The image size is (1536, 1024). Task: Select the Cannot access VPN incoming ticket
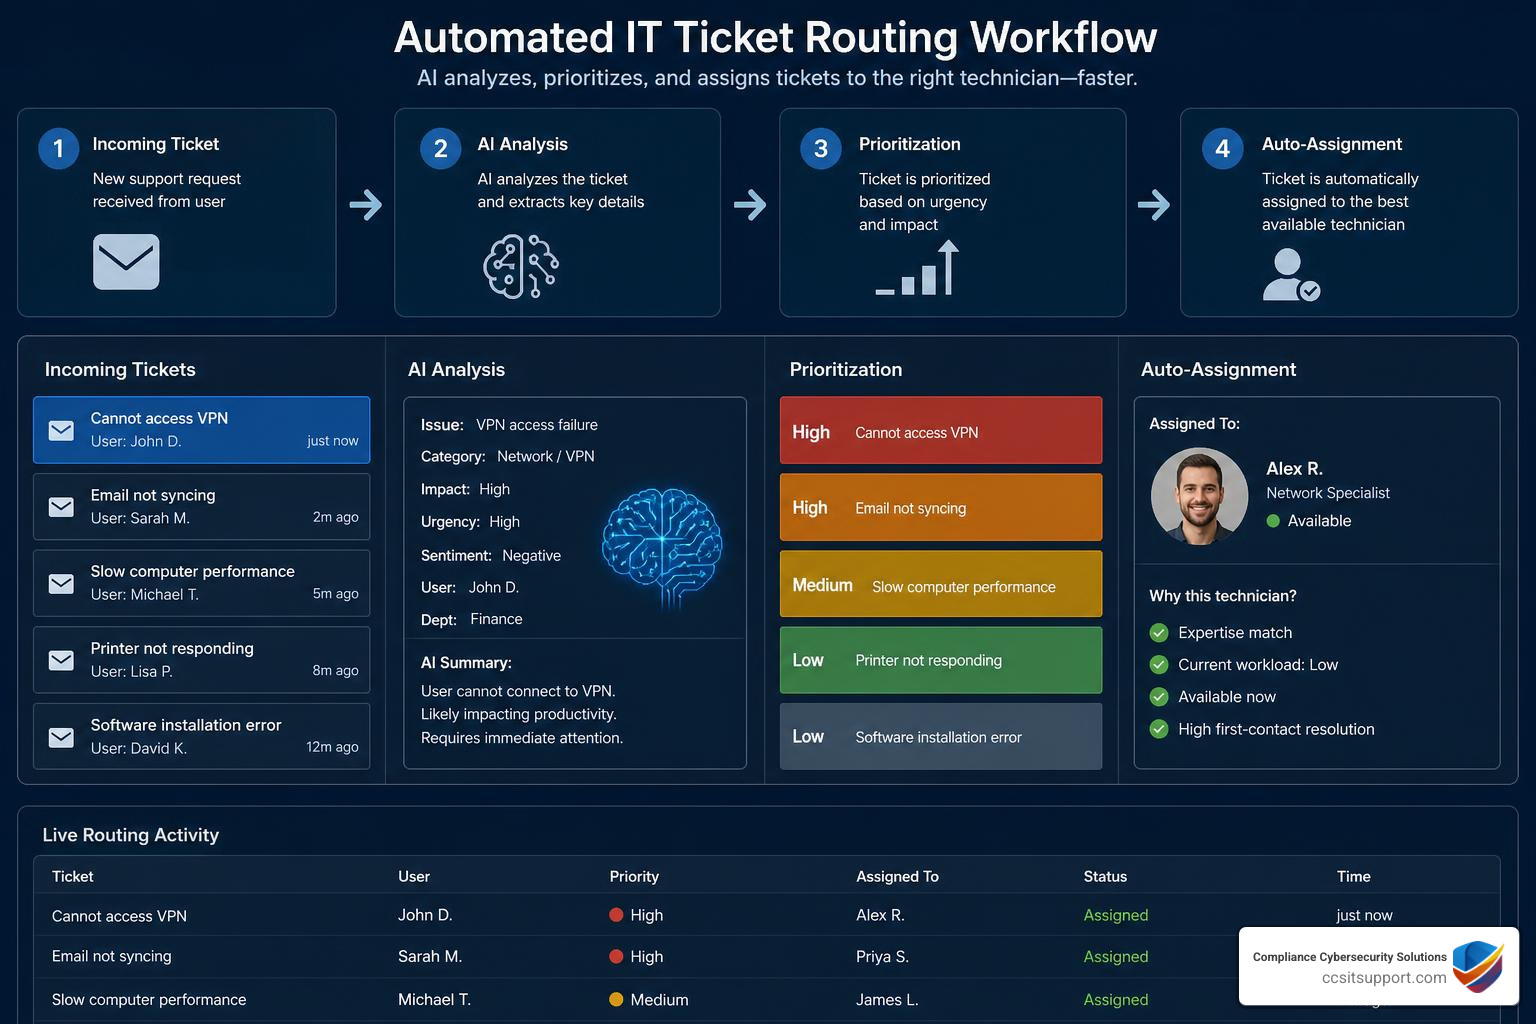(x=201, y=430)
